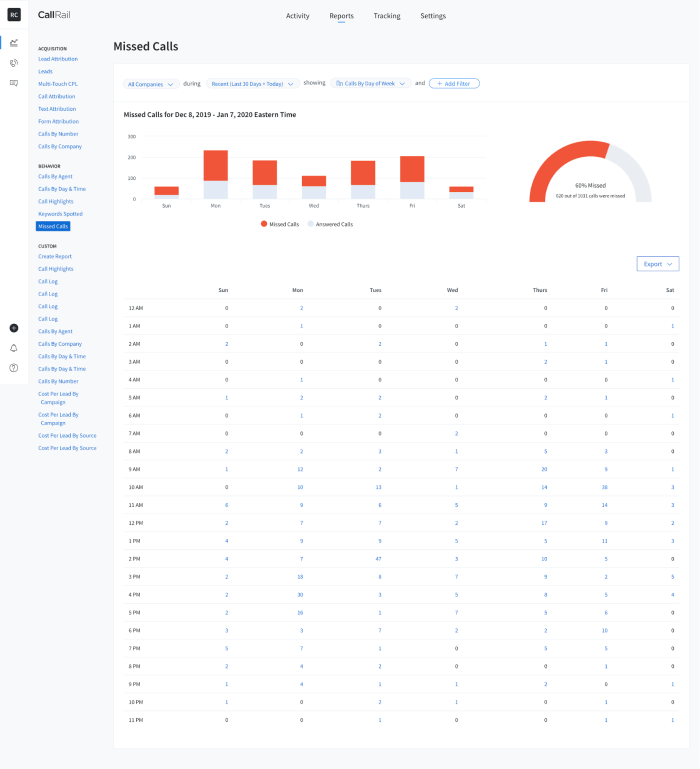Click the CallRail logo

point(54,15)
